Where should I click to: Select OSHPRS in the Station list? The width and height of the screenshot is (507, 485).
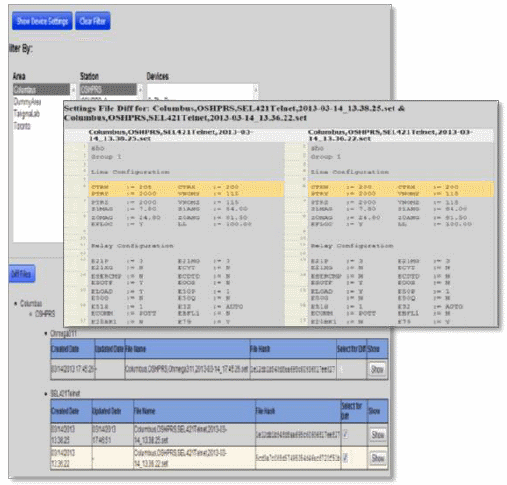(x=108, y=89)
